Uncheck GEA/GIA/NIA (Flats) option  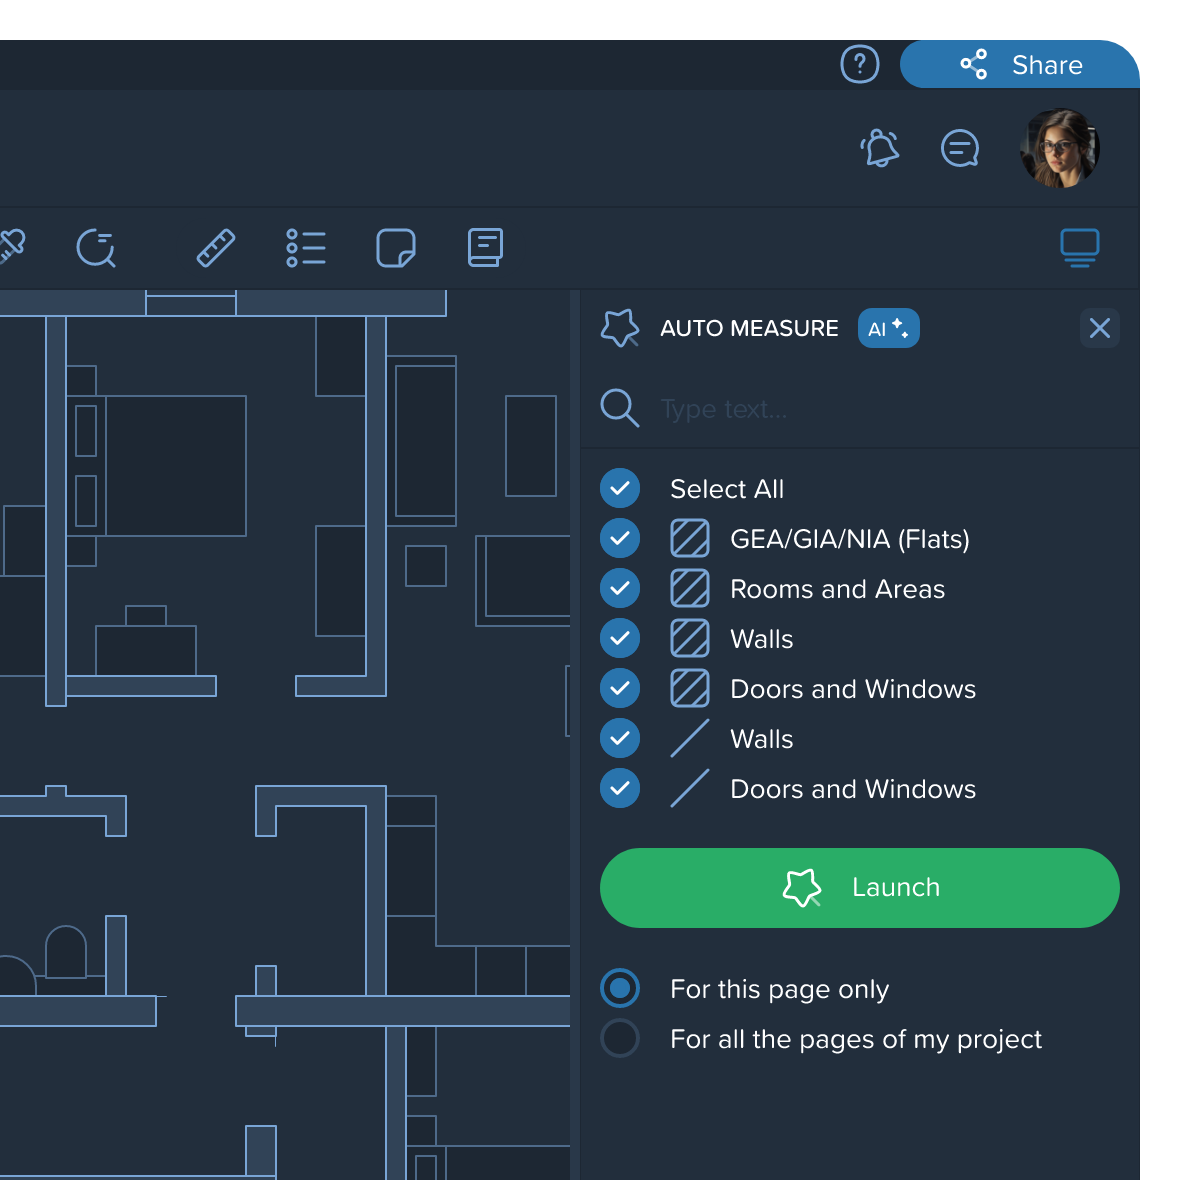click(x=620, y=538)
